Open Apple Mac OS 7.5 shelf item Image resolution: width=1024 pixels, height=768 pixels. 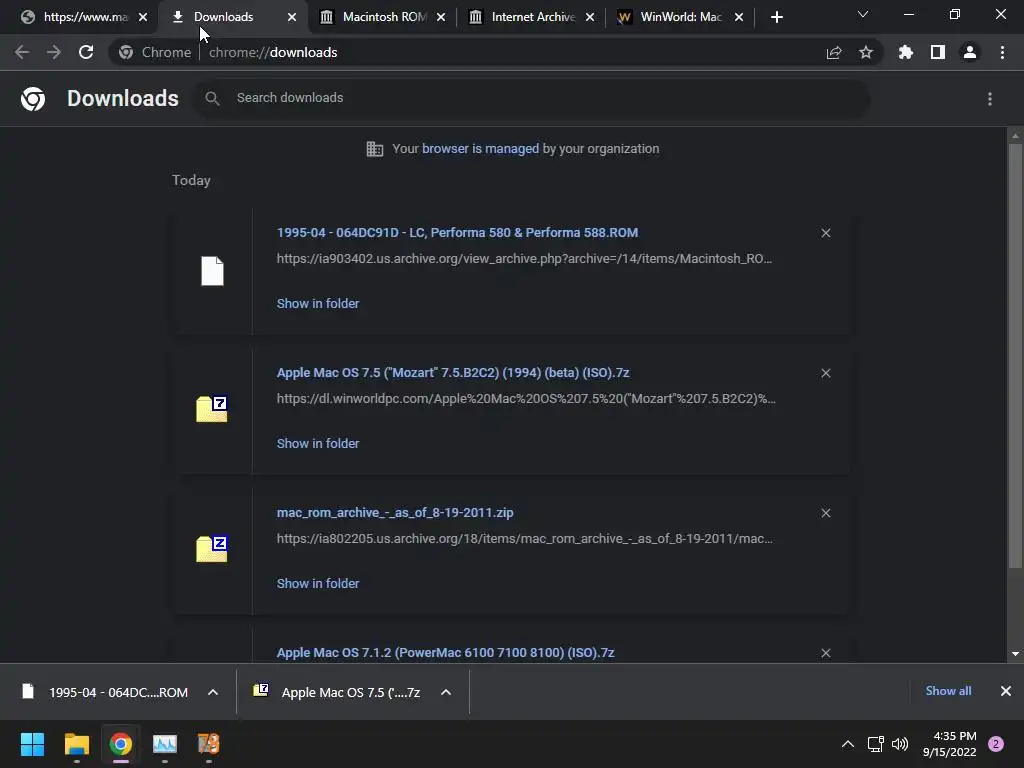(337, 692)
